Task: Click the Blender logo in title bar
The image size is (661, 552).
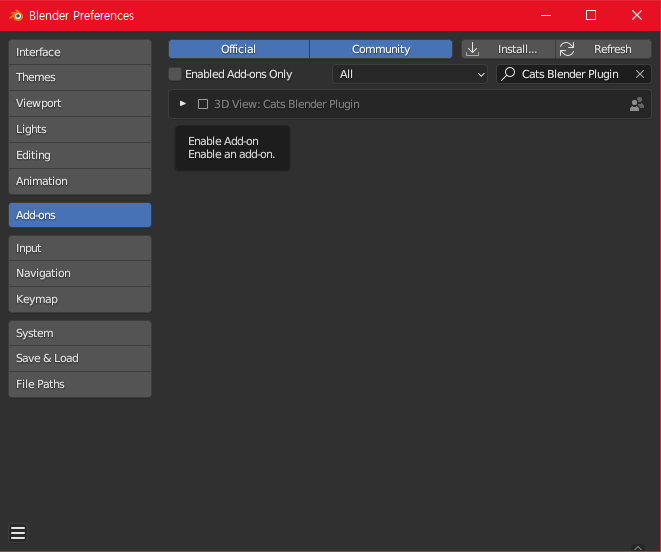Action: tap(16, 16)
